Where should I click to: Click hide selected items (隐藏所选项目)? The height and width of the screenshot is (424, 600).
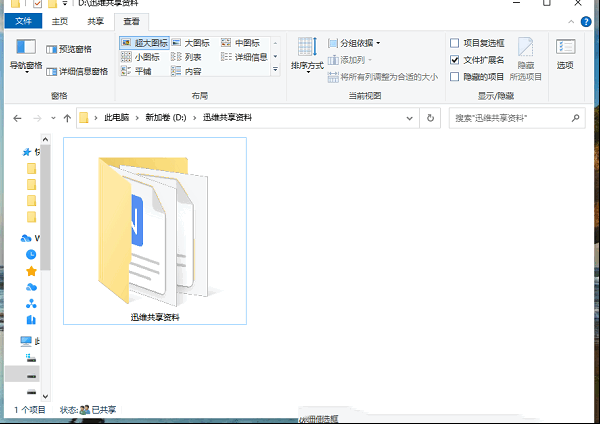coord(525,59)
